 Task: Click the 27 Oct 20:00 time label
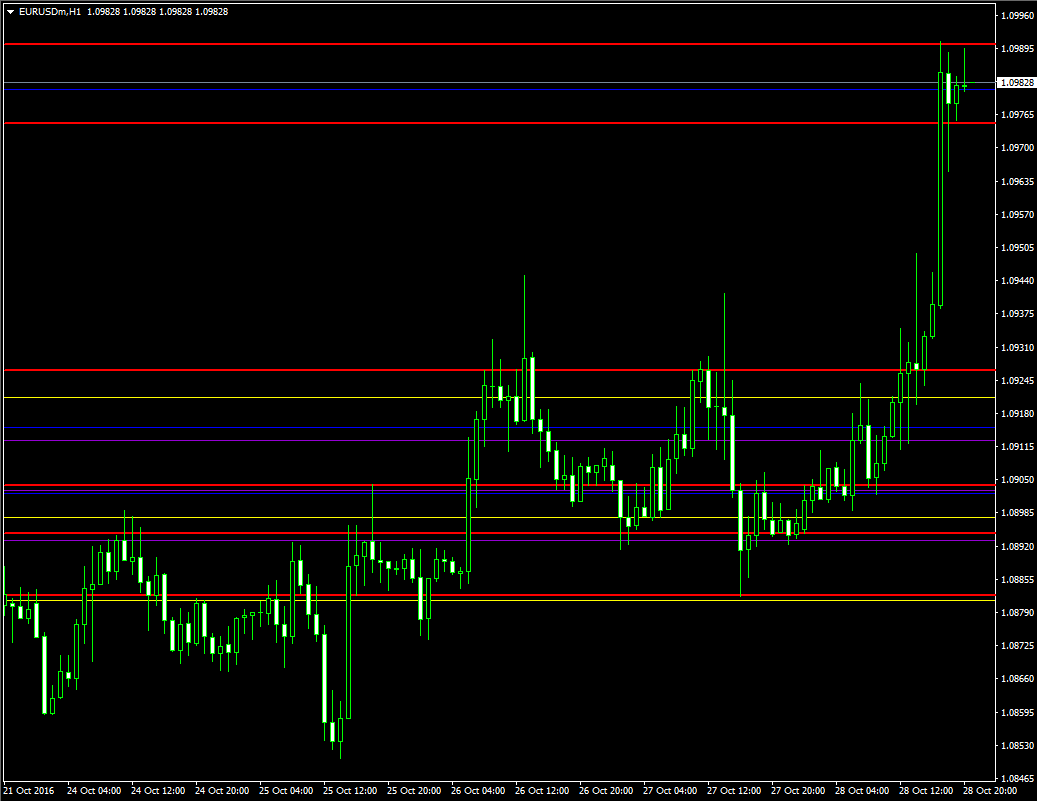point(798,791)
